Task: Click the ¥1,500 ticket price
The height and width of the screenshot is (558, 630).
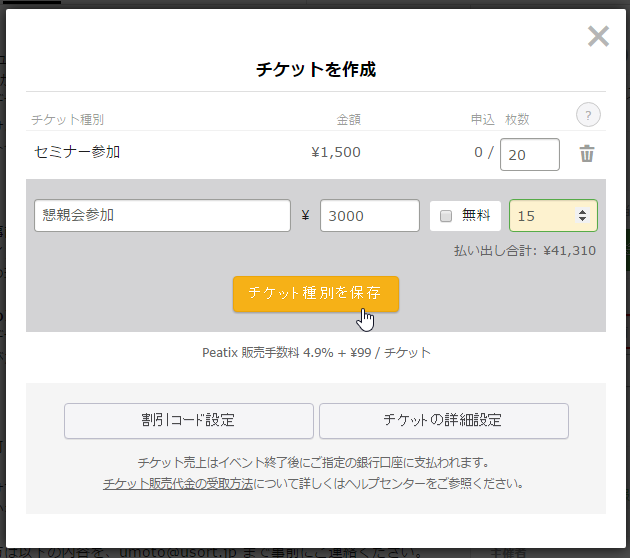Action: point(335,152)
